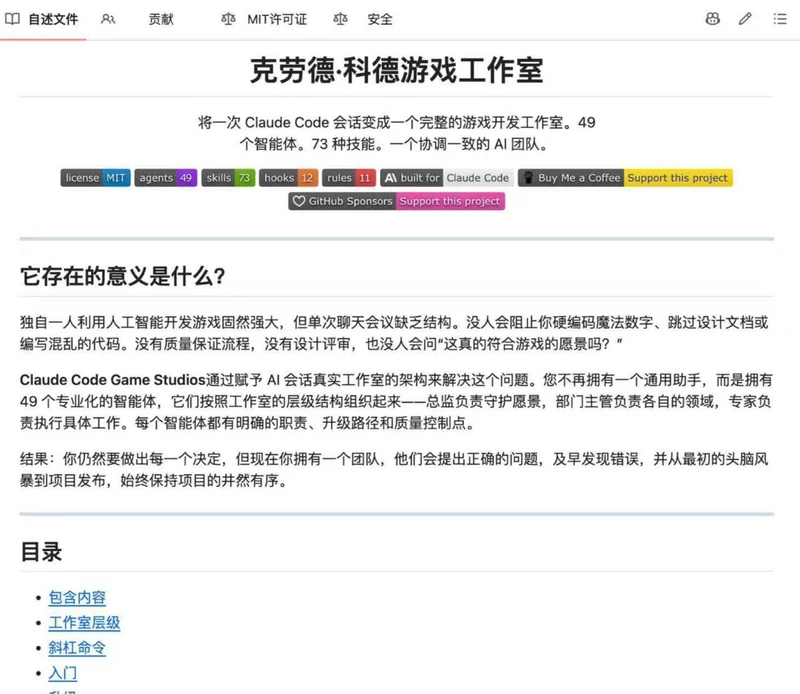Click the pencil edit file icon
This screenshot has height=694, width=800.
(x=745, y=19)
